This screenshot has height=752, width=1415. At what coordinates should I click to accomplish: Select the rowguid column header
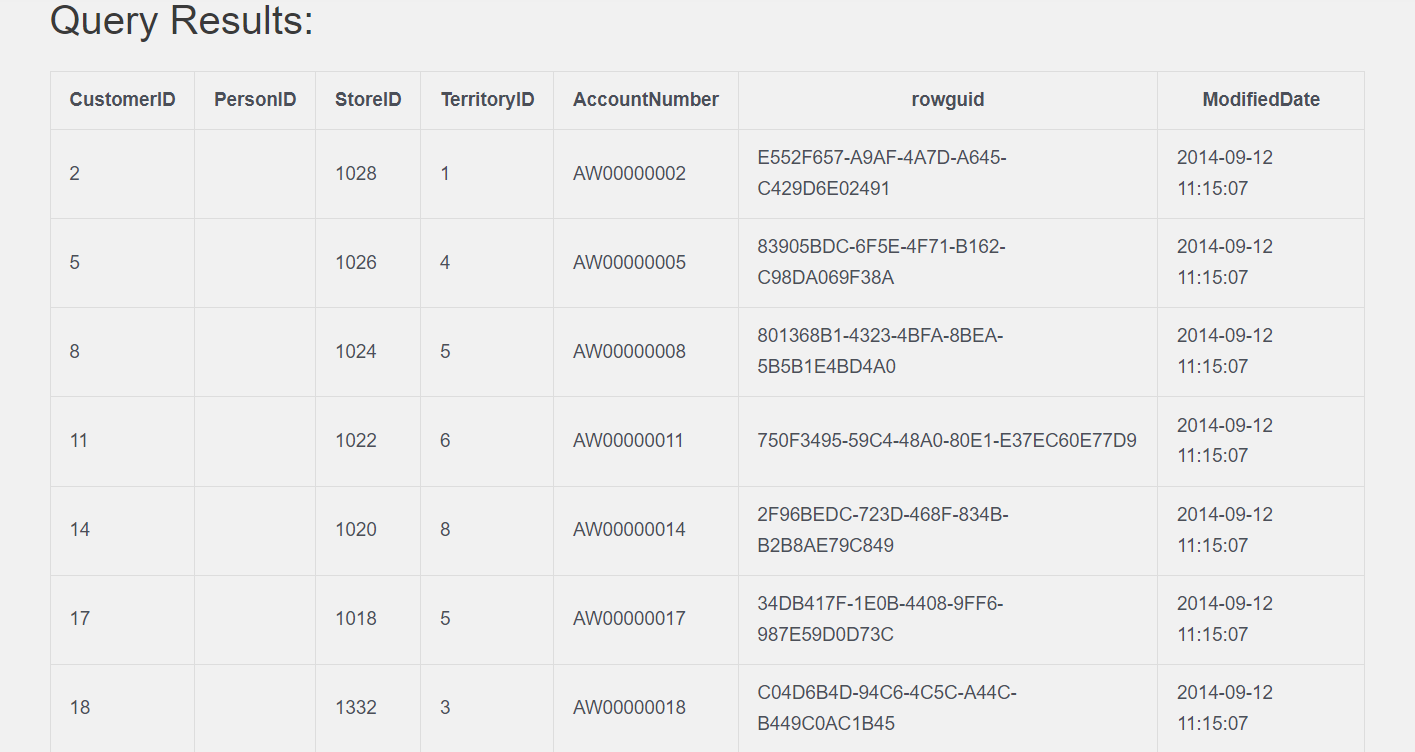(x=947, y=100)
